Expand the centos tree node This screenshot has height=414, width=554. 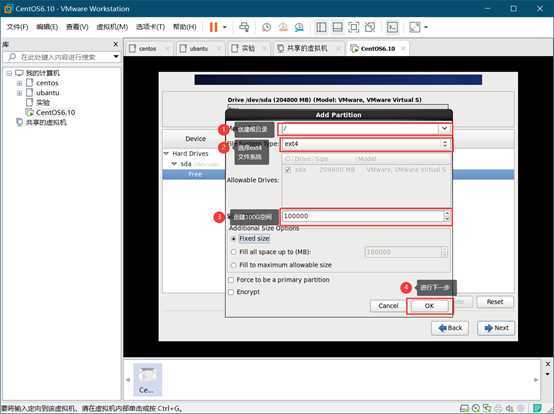click(19, 83)
